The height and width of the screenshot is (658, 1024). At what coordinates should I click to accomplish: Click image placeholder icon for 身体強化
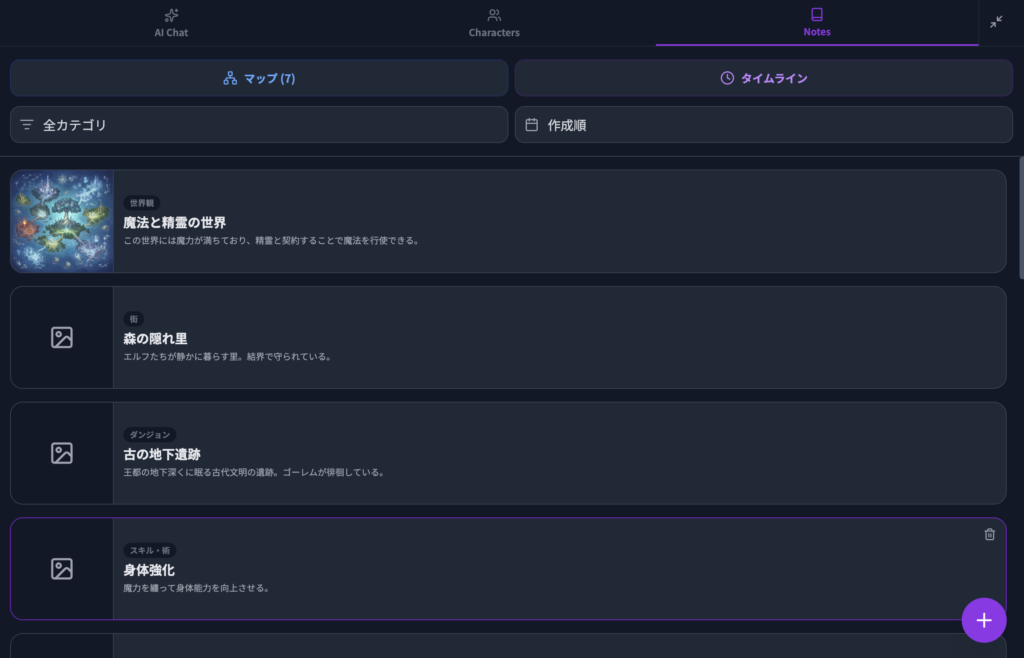pyautogui.click(x=62, y=569)
